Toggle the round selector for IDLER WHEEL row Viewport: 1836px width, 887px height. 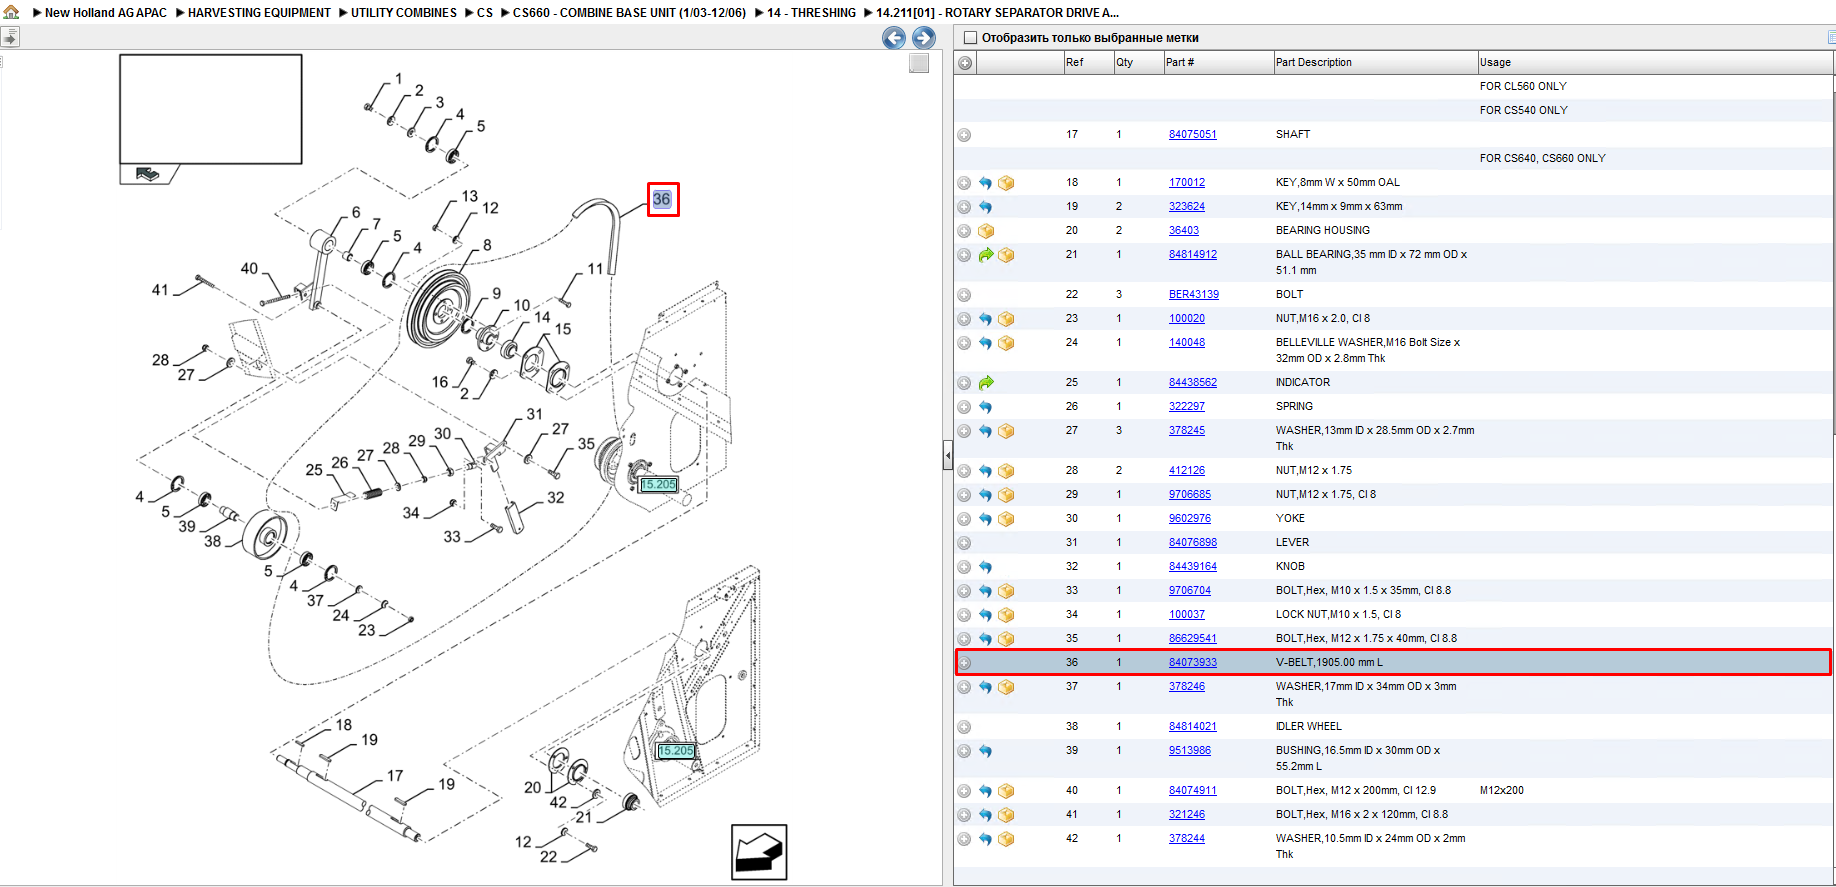tap(964, 727)
